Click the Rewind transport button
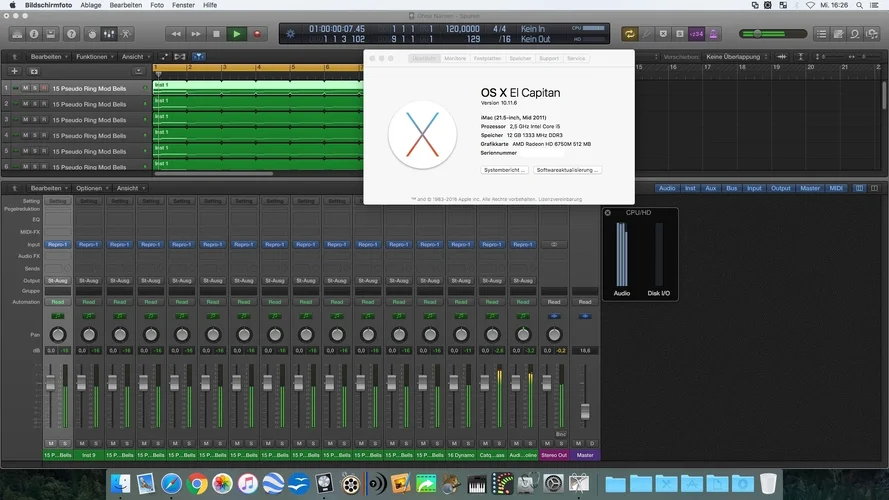The width and height of the screenshot is (889, 500). pos(177,33)
